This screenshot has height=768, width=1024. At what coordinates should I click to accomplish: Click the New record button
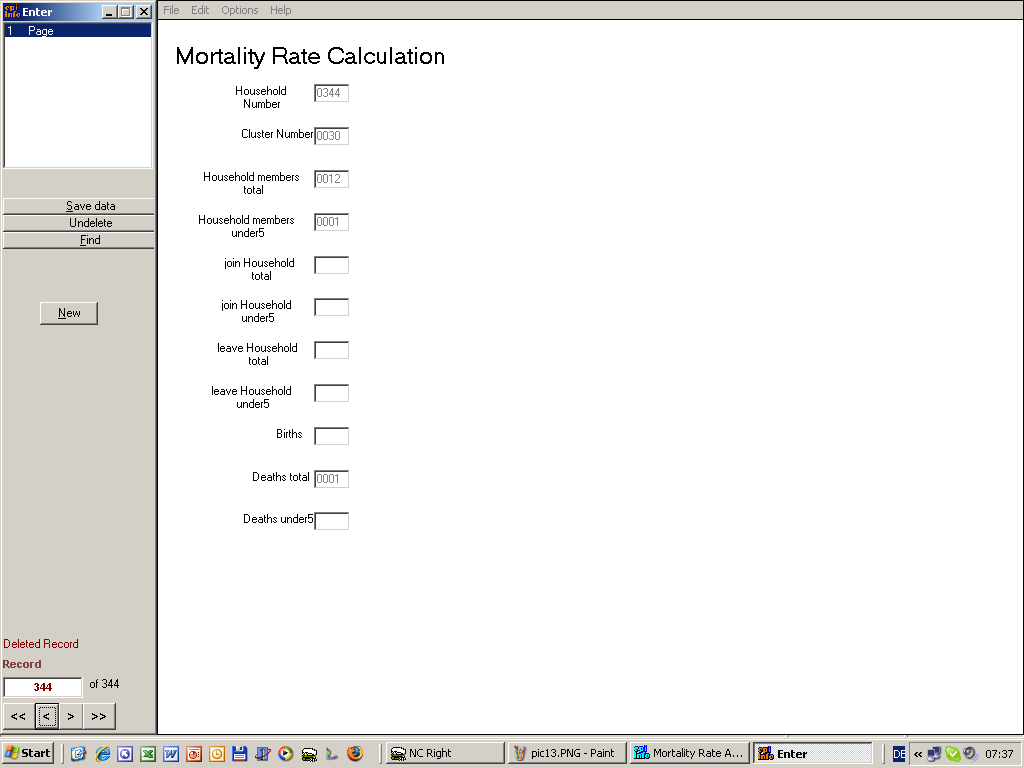point(69,313)
